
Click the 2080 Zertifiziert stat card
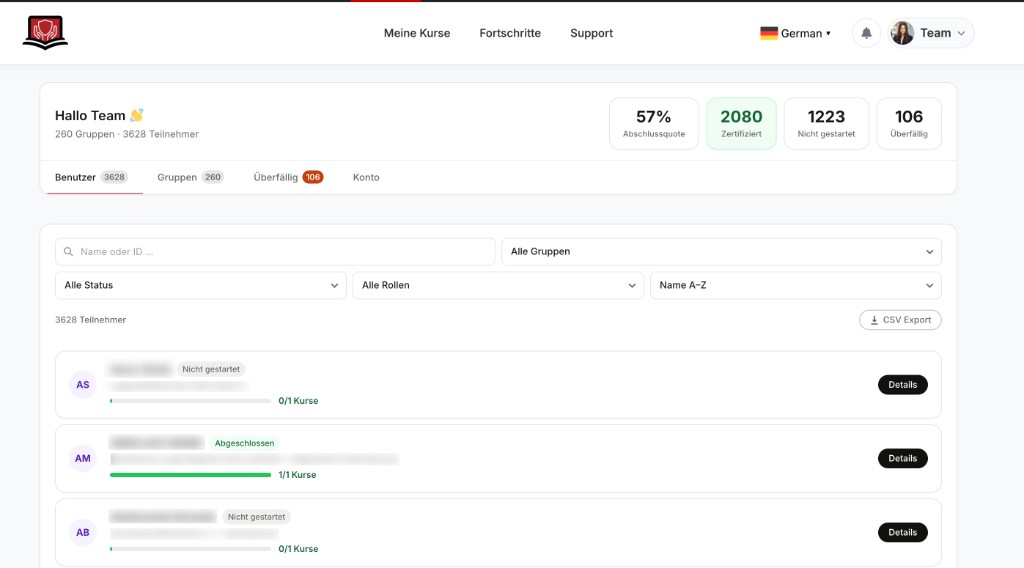coord(741,123)
